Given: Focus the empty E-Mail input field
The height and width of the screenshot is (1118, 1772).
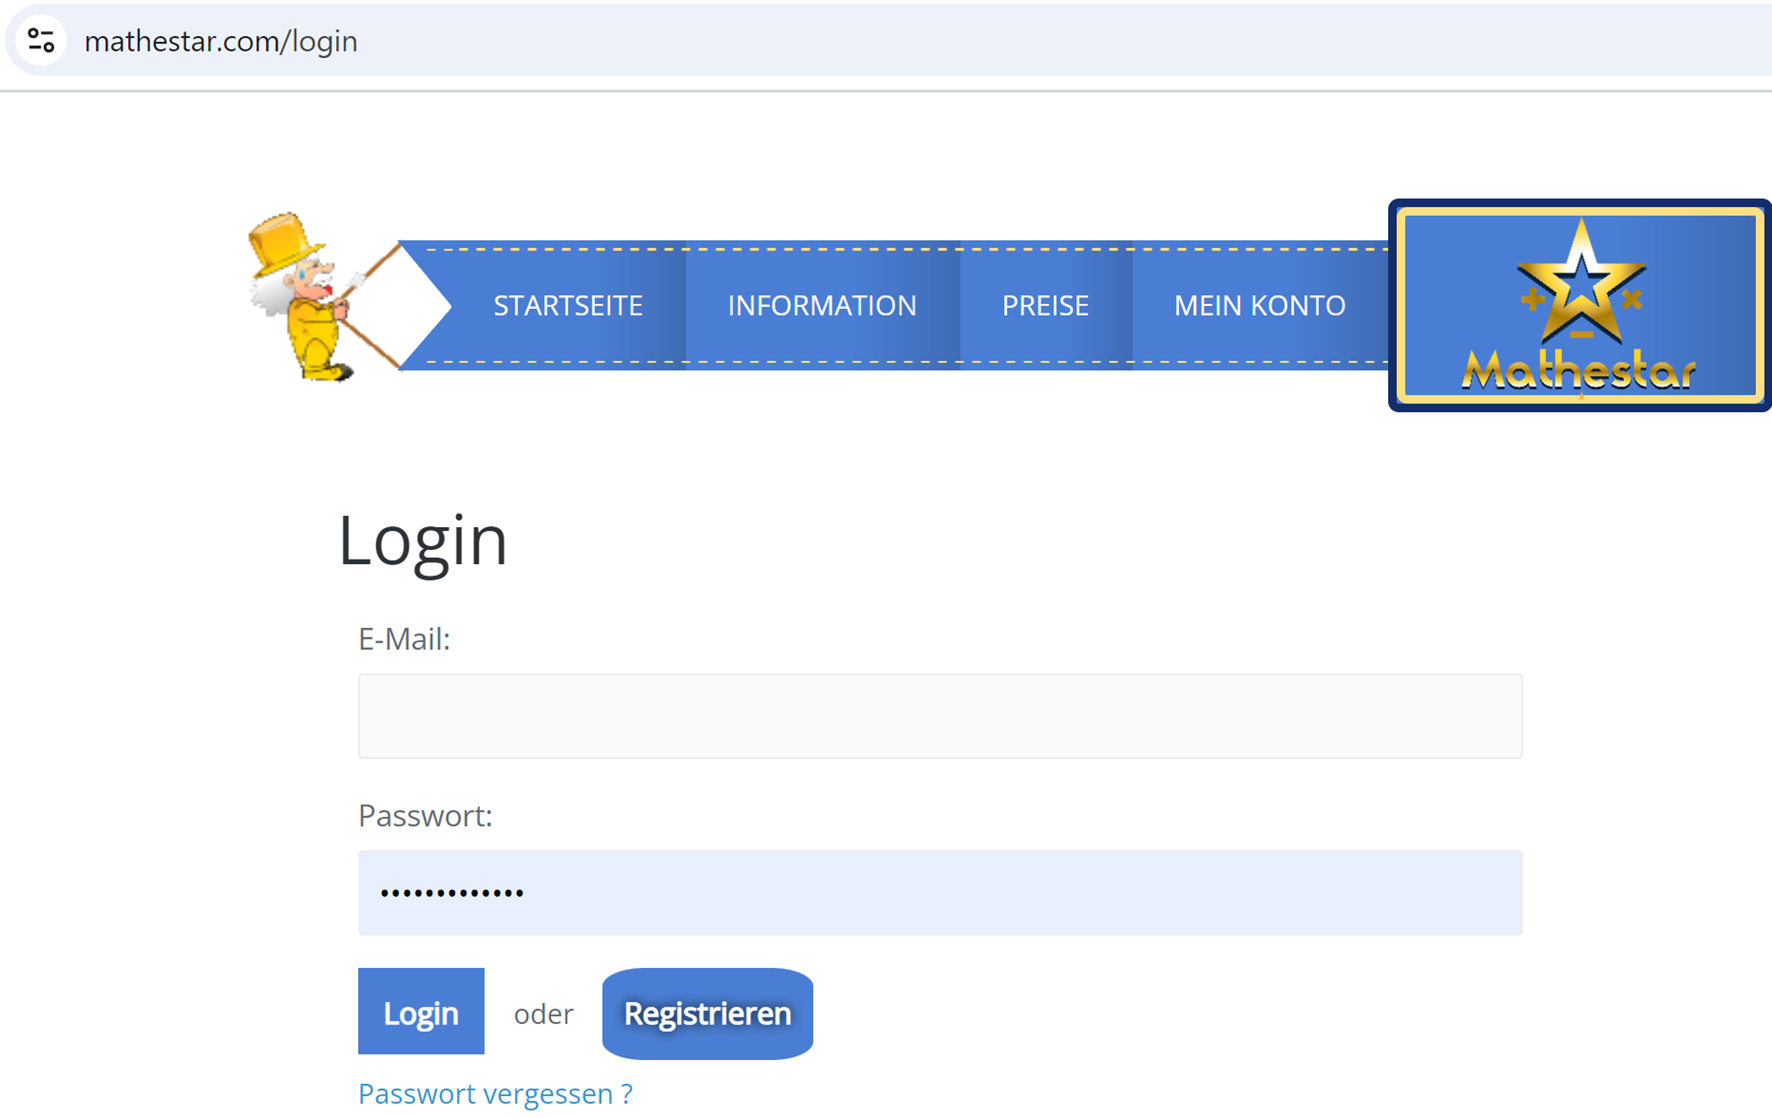Looking at the screenshot, I should pyautogui.click(x=940, y=716).
